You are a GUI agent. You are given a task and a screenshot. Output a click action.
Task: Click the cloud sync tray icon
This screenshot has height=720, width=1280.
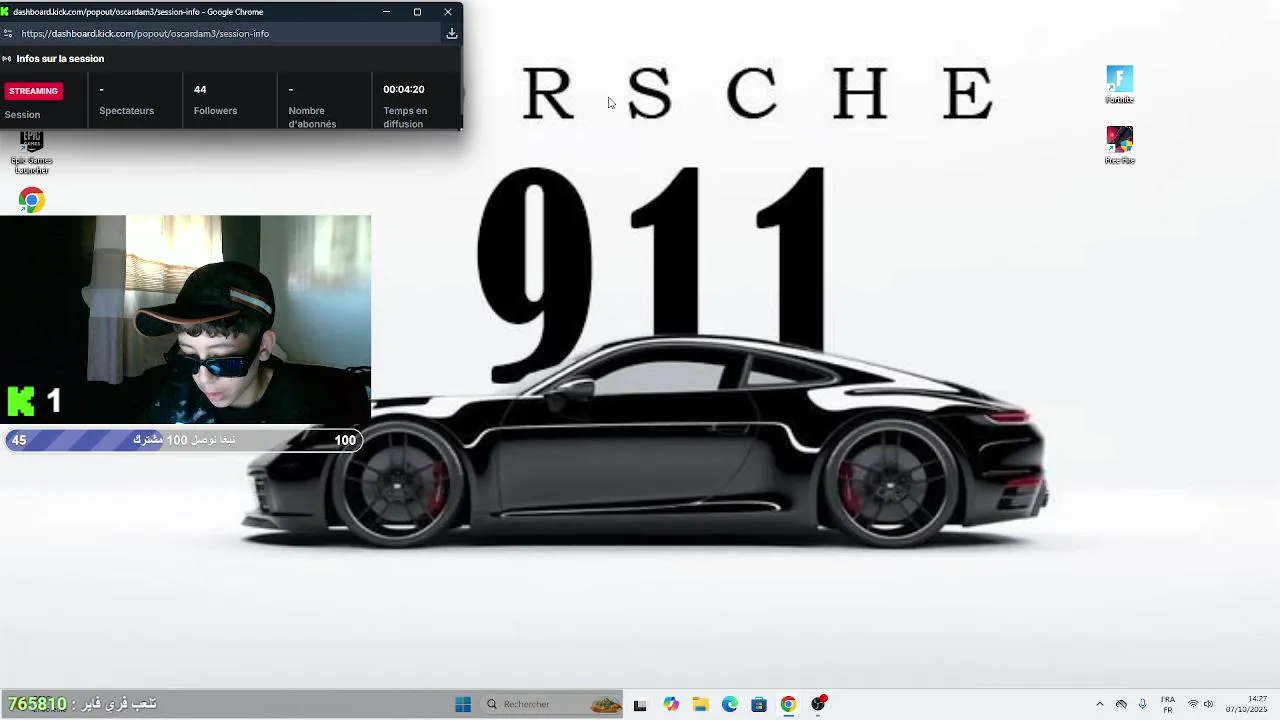pyautogui.click(x=1121, y=704)
